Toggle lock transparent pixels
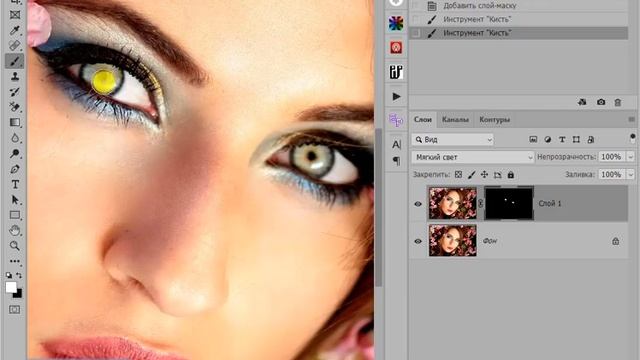Screen dimensions: 640x360 (x=458, y=175)
